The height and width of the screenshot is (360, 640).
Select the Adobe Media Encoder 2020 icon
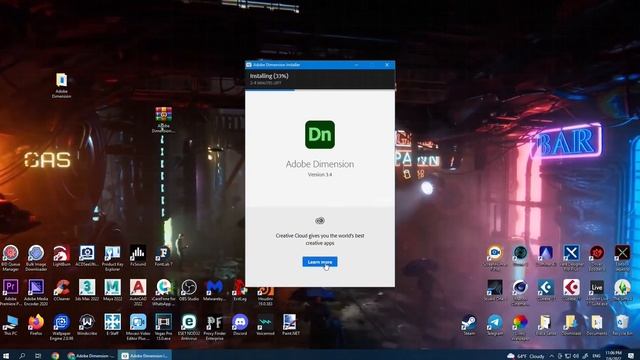(x=36, y=293)
